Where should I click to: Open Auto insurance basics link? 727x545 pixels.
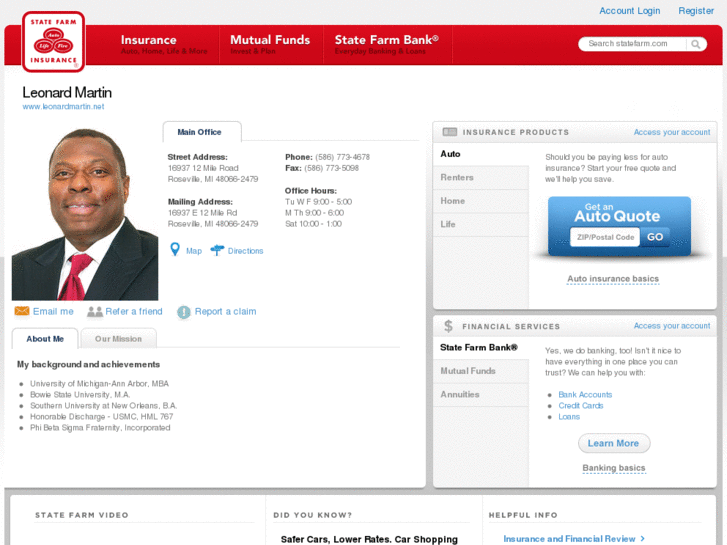[x=613, y=279]
